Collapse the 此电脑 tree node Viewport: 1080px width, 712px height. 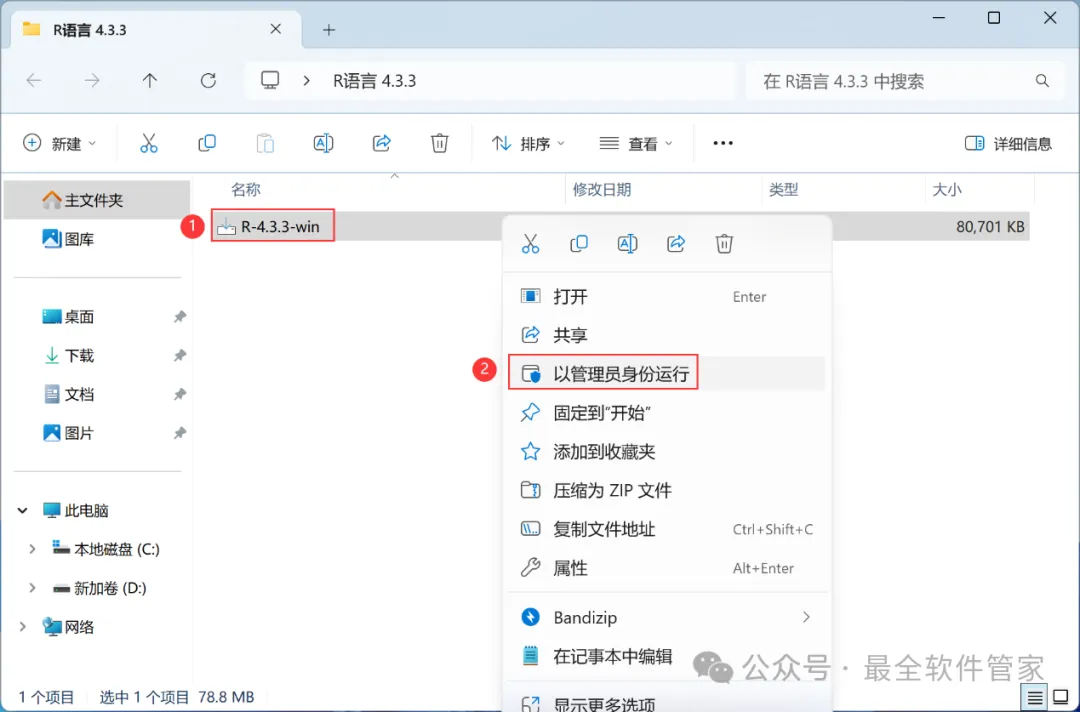pyautogui.click(x=23, y=510)
